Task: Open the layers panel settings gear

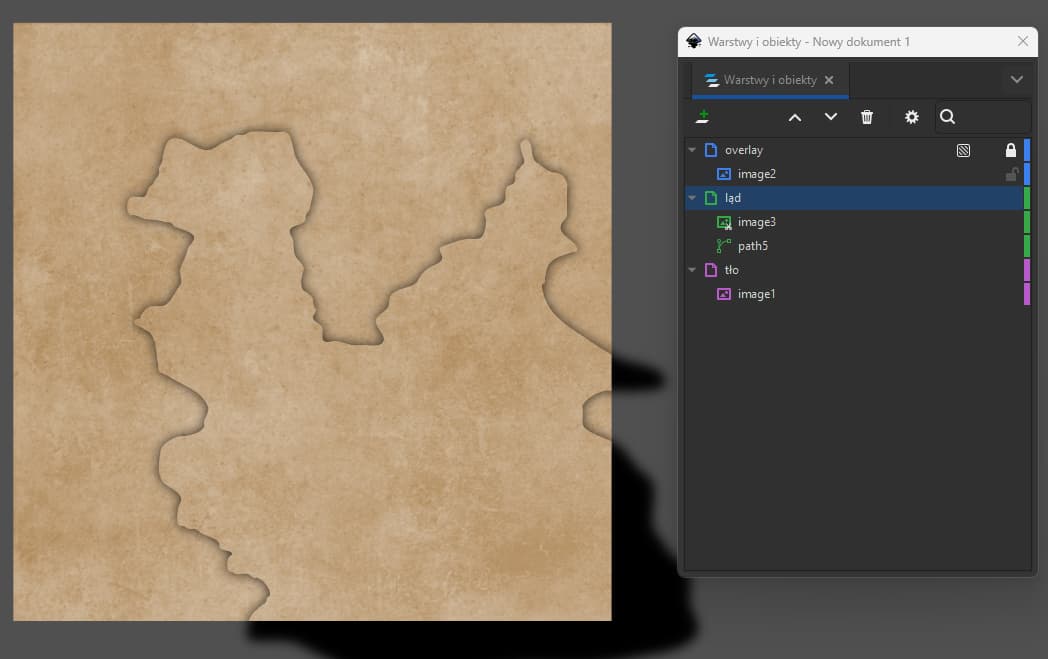Action: [x=911, y=117]
